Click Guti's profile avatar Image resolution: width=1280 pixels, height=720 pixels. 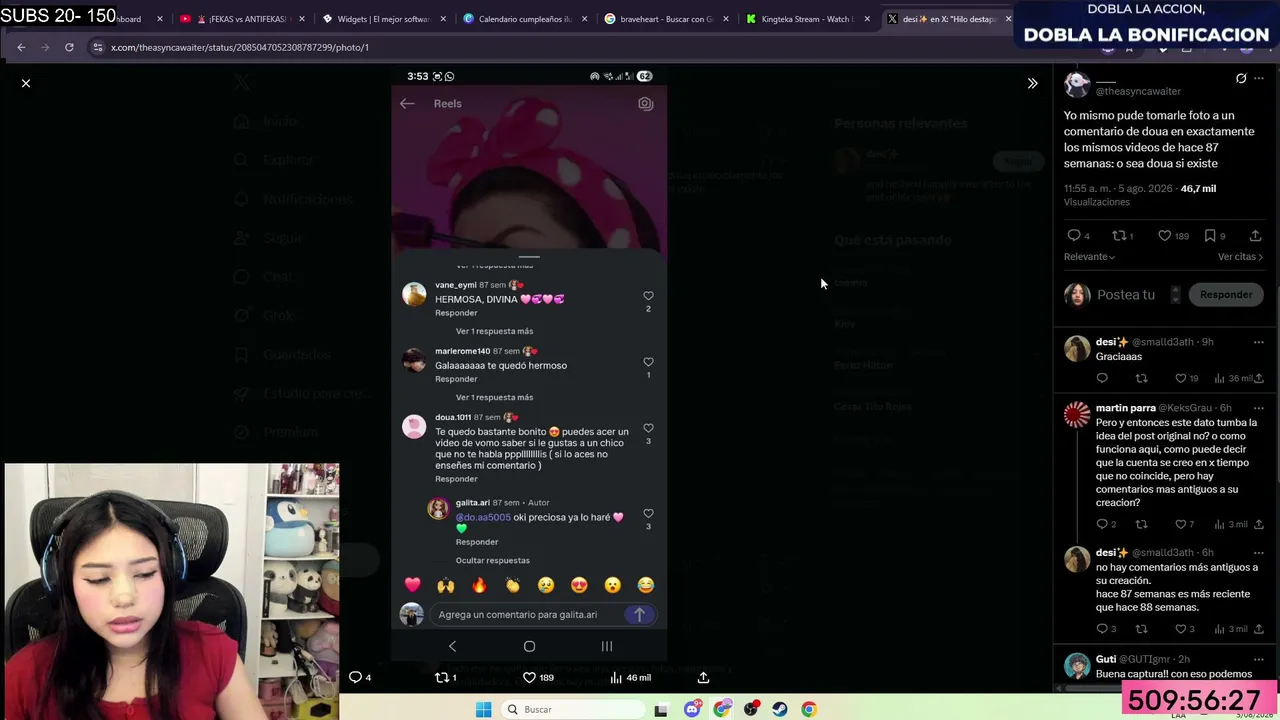[x=1077, y=666]
